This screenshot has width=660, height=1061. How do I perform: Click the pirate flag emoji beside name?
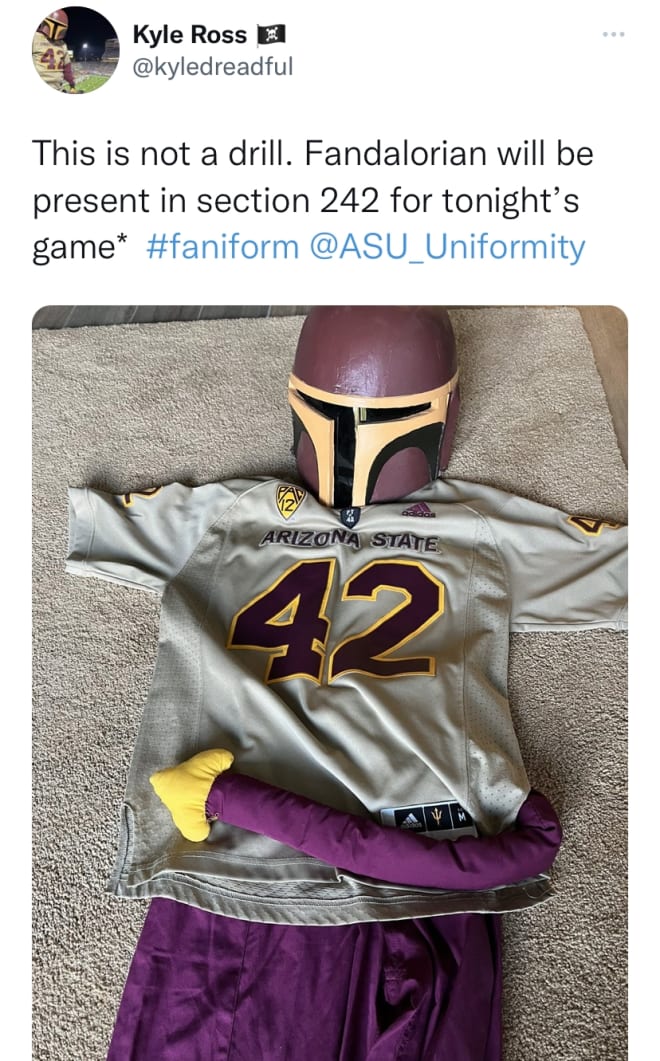271,34
